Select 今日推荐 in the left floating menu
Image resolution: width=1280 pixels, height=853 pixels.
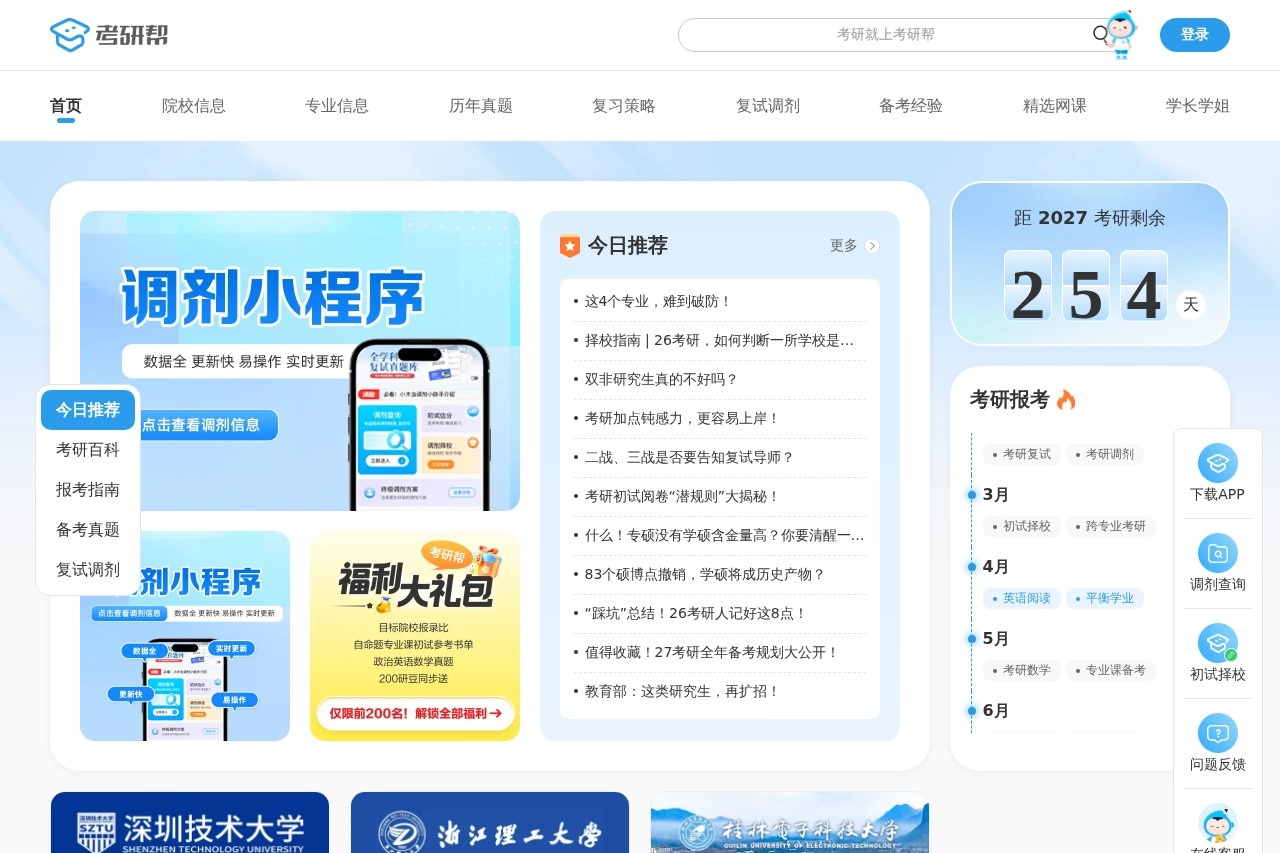[x=88, y=410]
